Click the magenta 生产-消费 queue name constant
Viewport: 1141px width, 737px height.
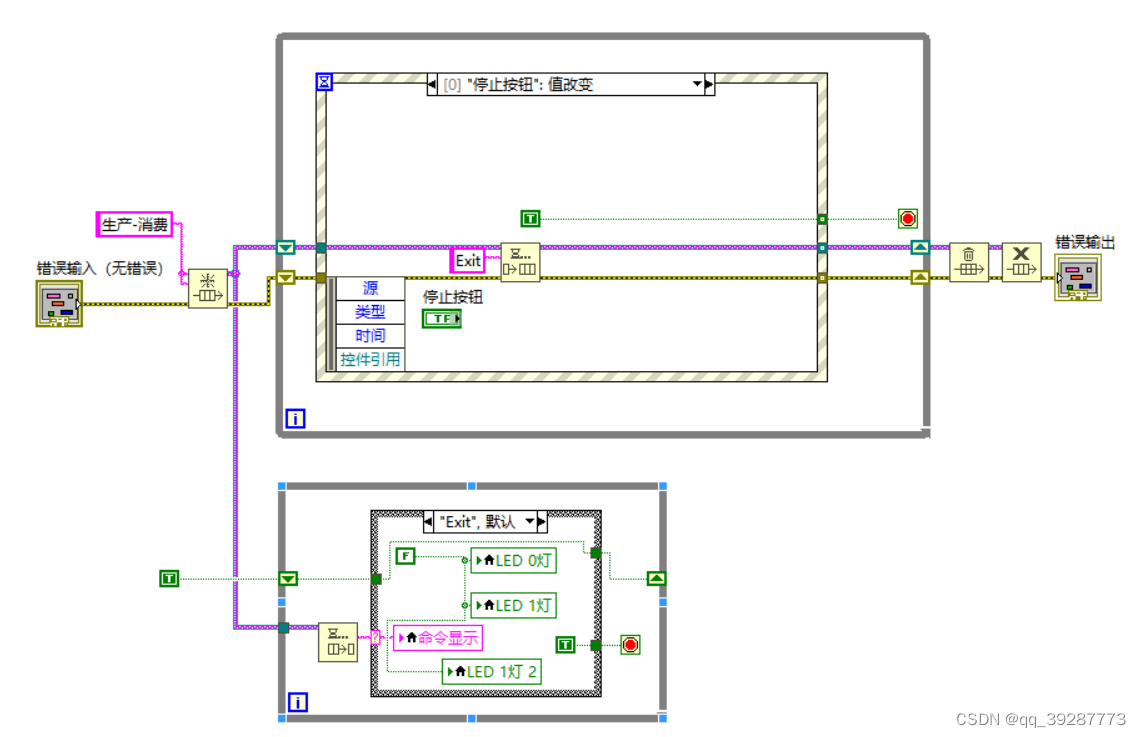pos(135,224)
